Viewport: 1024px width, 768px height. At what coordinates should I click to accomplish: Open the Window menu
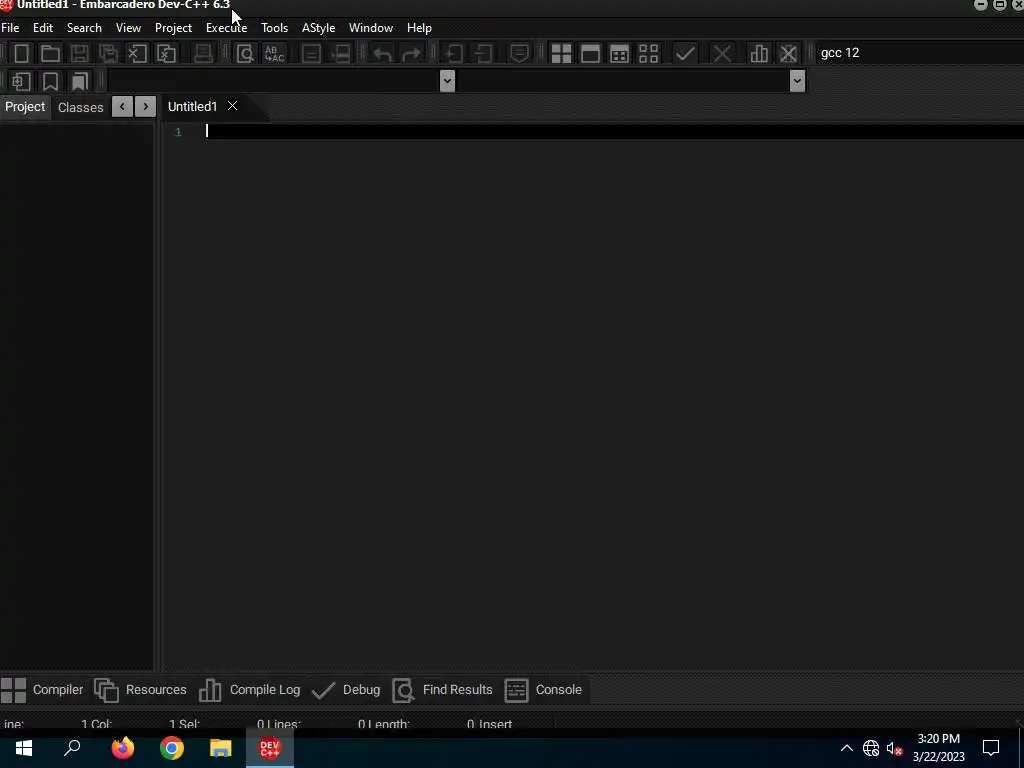pos(370,27)
